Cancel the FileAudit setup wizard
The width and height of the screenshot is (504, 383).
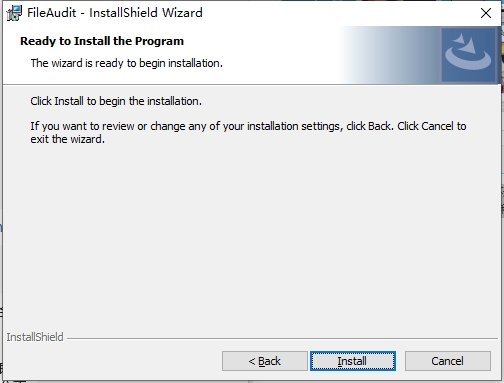pyautogui.click(x=448, y=361)
